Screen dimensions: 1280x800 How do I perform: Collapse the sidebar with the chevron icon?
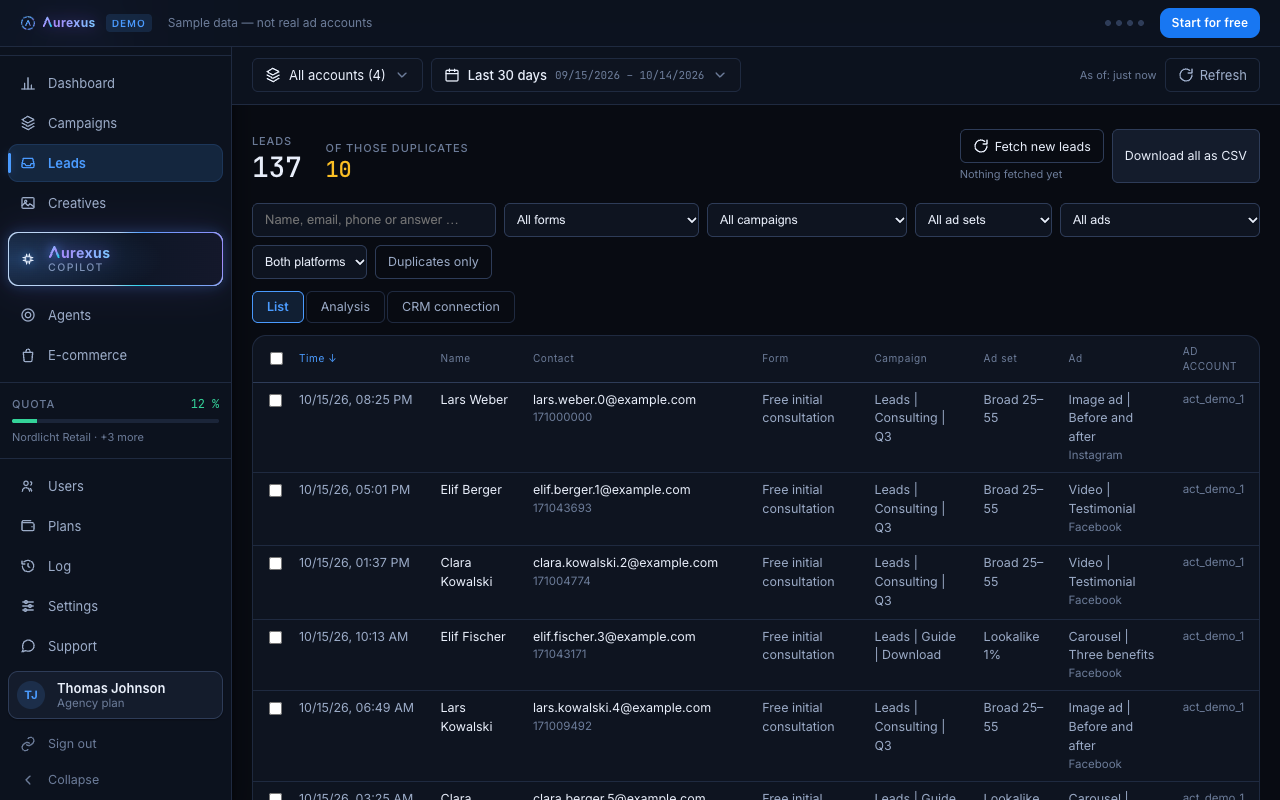[28, 780]
